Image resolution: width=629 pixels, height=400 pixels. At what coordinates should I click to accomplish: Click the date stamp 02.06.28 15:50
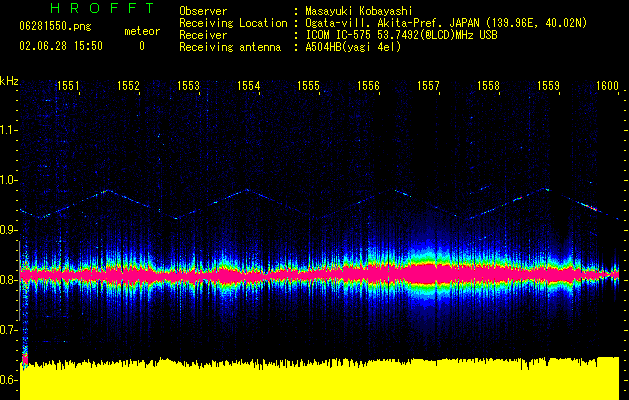click(61, 46)
